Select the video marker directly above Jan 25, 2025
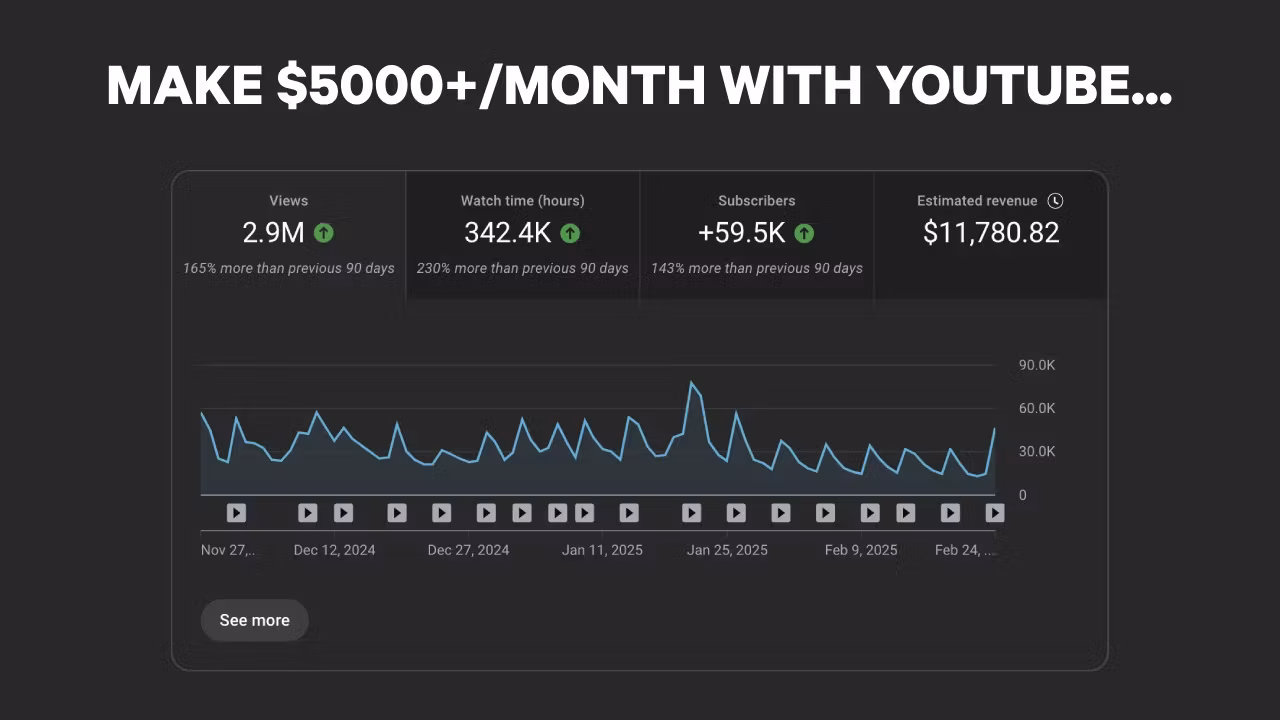Screen dimensions: 1280x720 click(x=736, y=513)
